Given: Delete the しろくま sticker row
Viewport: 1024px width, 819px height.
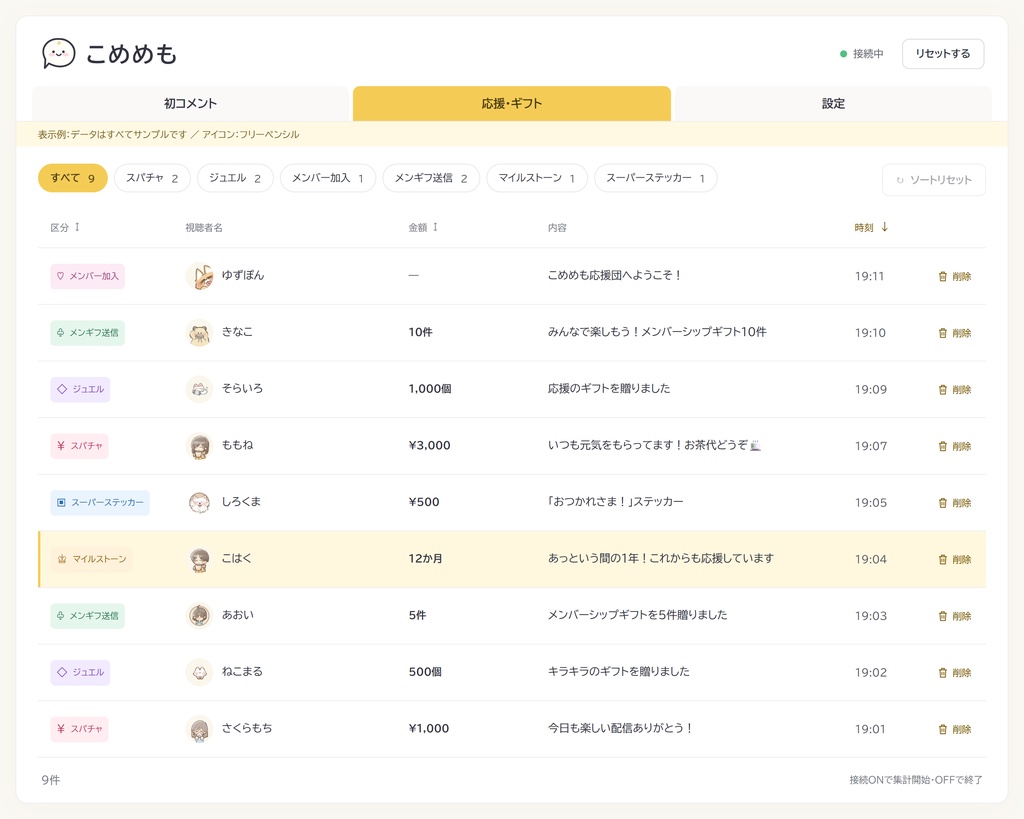Looking at the screenshot, I should click(955, 503).
